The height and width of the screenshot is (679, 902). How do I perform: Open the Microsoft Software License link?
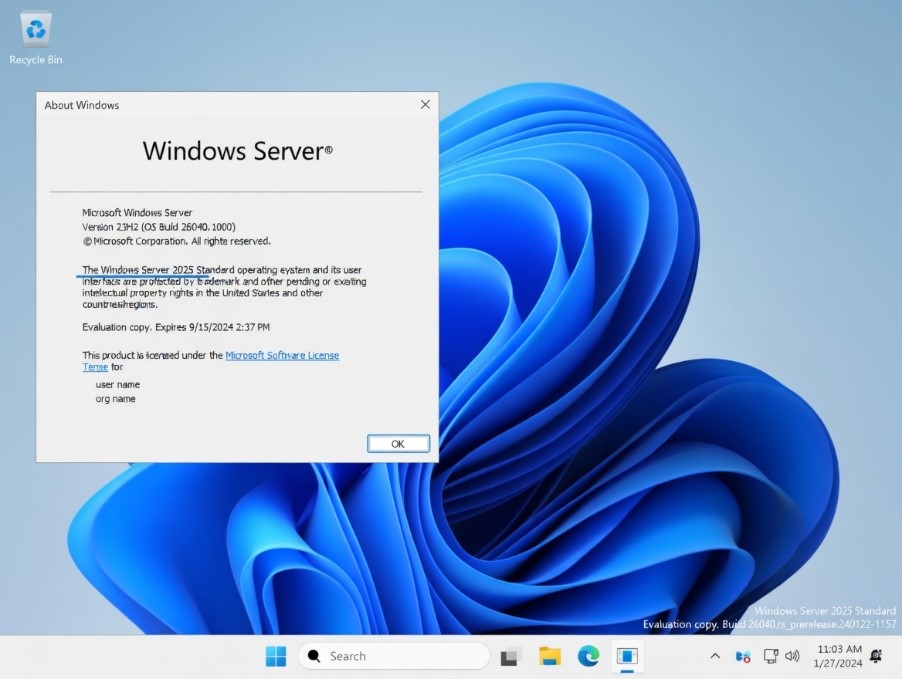pyautogui.click(x=282, y=355)
